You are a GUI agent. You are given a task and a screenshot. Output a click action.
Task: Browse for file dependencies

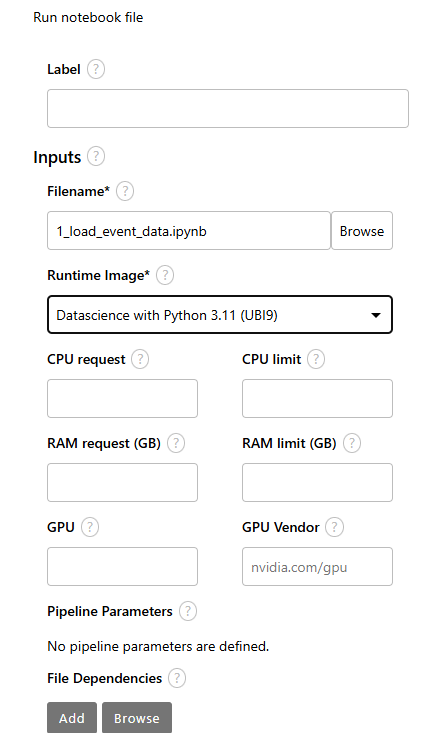click(137, 718)
